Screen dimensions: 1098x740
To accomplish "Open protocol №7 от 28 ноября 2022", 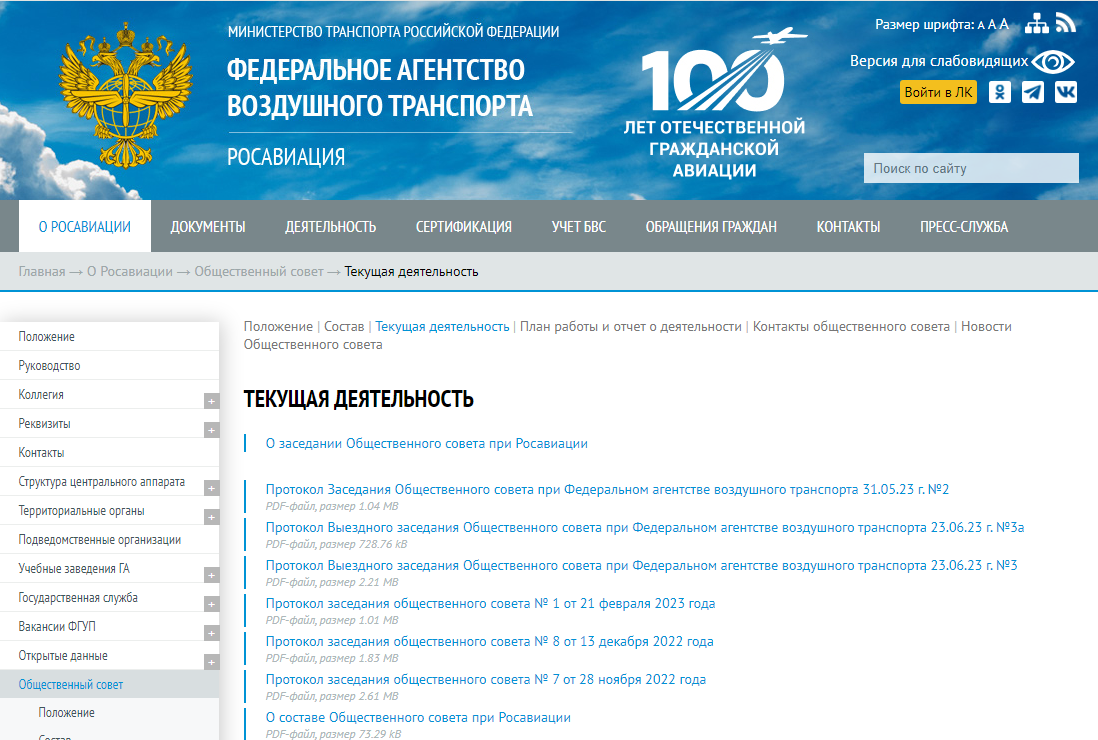I will [x=485, y=679].
